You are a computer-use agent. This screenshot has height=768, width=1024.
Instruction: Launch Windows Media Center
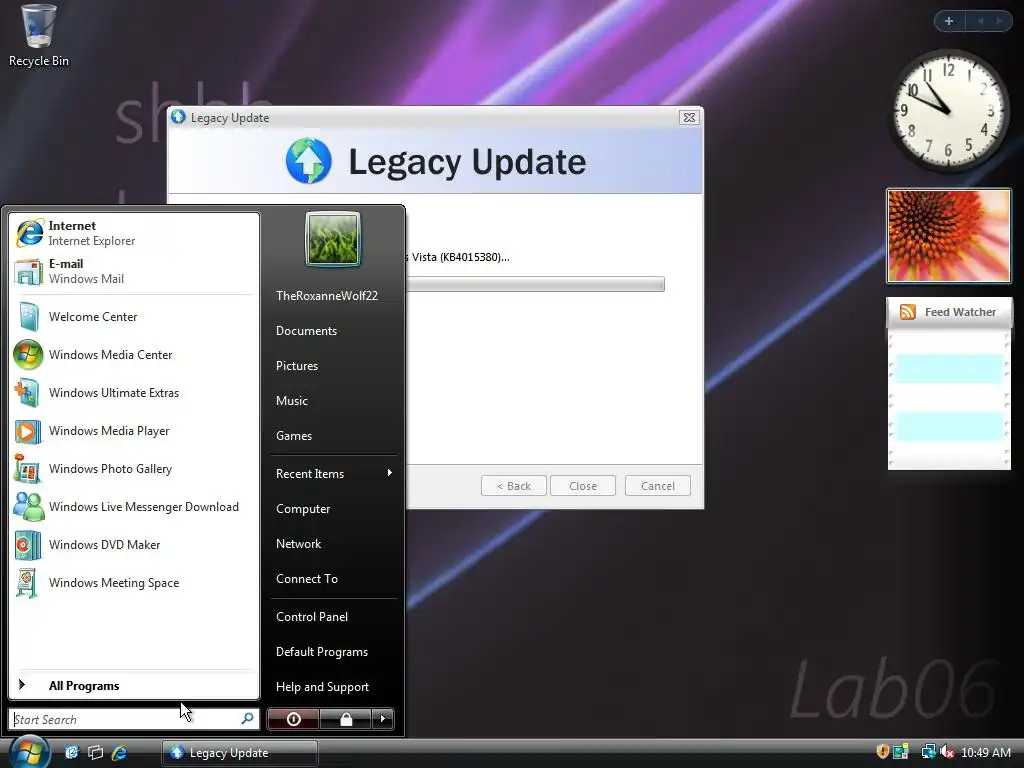point(134,355)
